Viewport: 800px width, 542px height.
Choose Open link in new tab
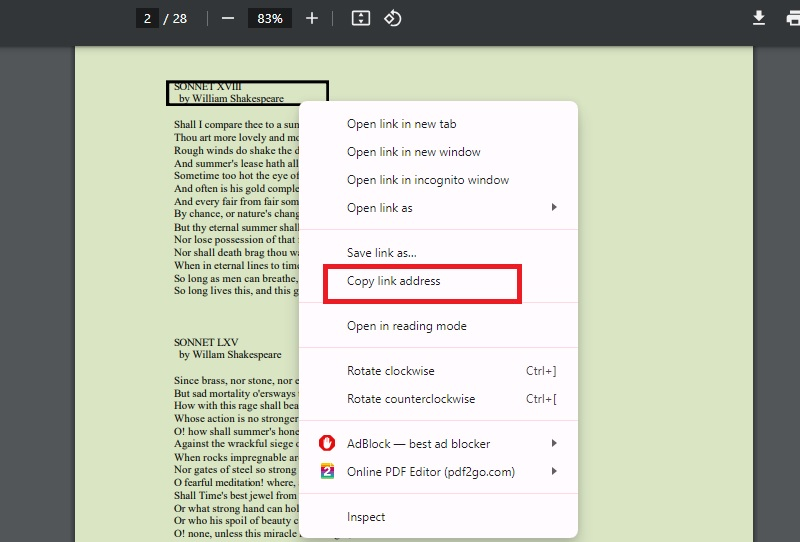(x=438, y=124)
